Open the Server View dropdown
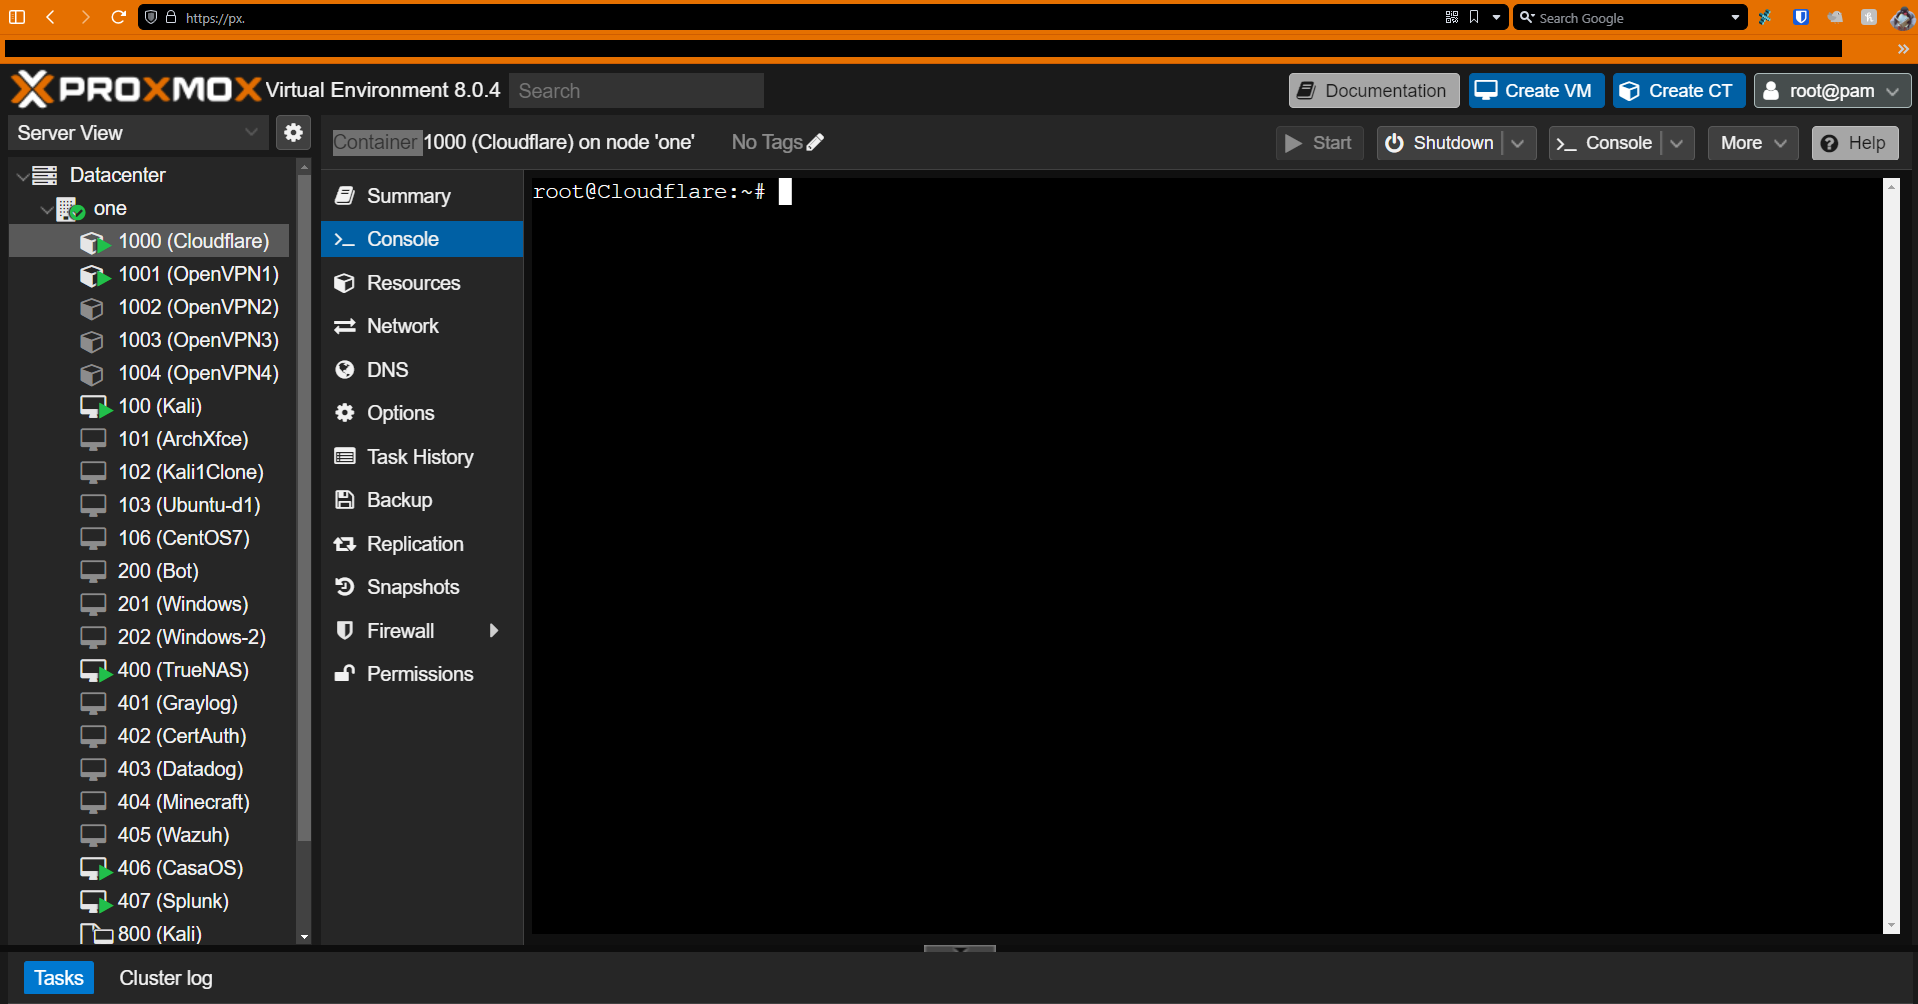 pyautogui.click(x=137, y=133)
